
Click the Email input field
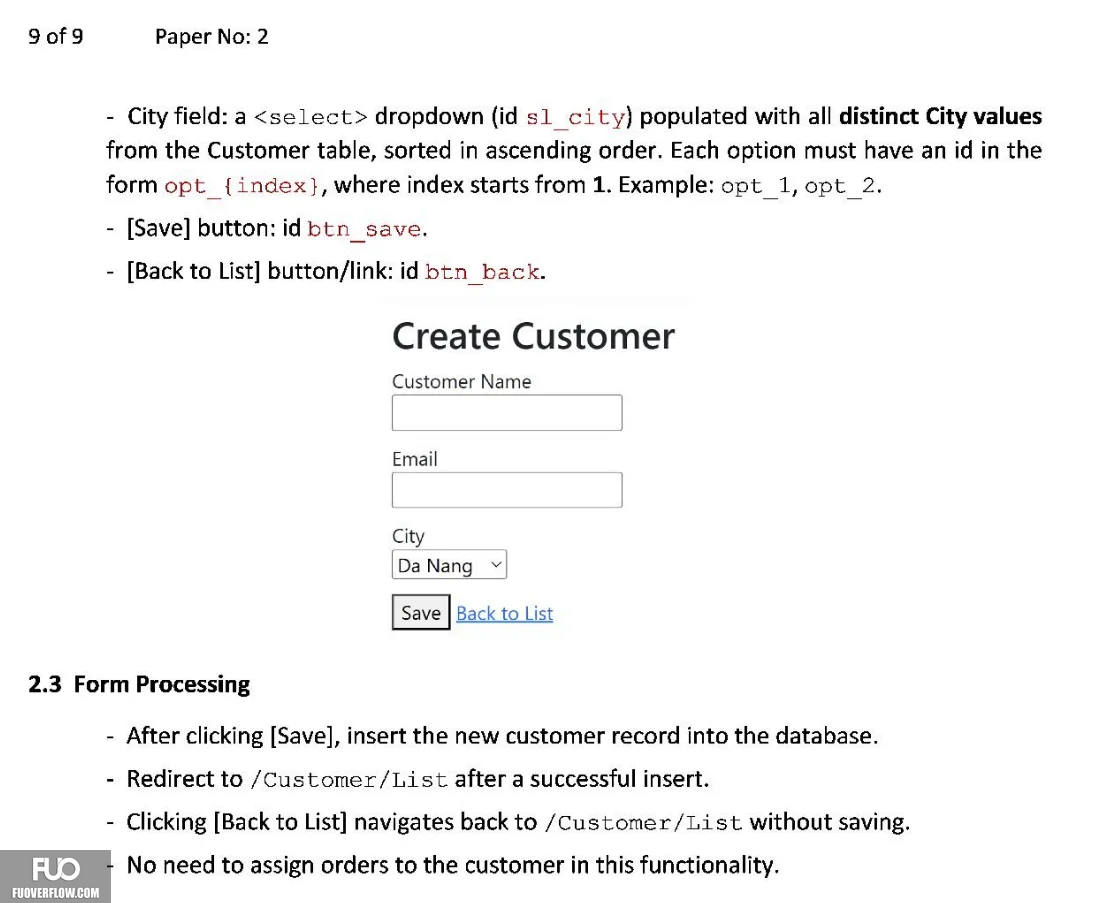tap(506, 490)
